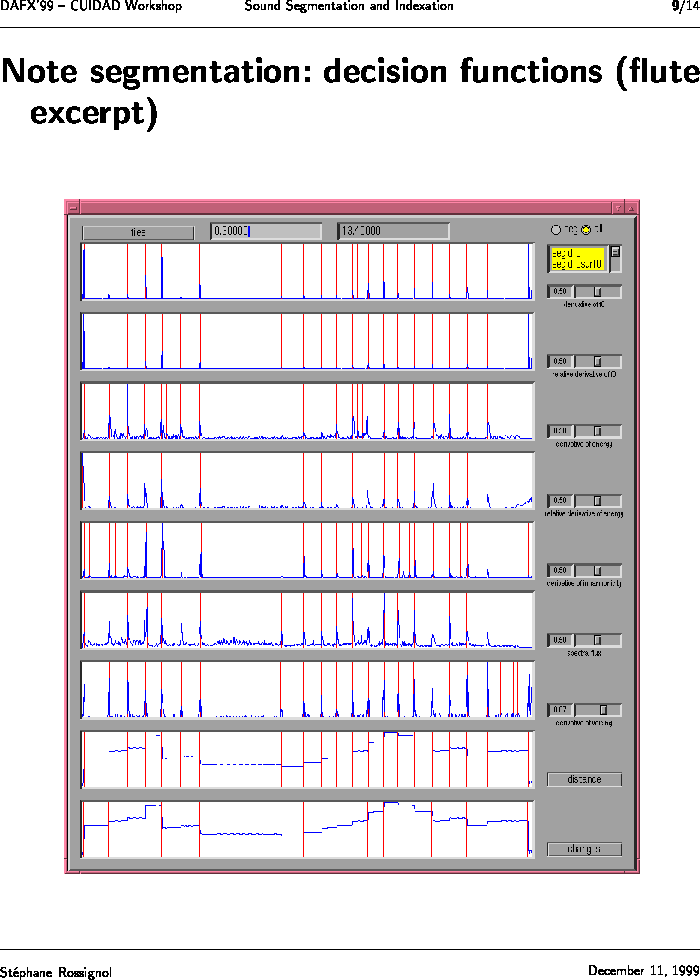
Task: Select the yellow-filled radio button
Action: click(x=587, y=228)
